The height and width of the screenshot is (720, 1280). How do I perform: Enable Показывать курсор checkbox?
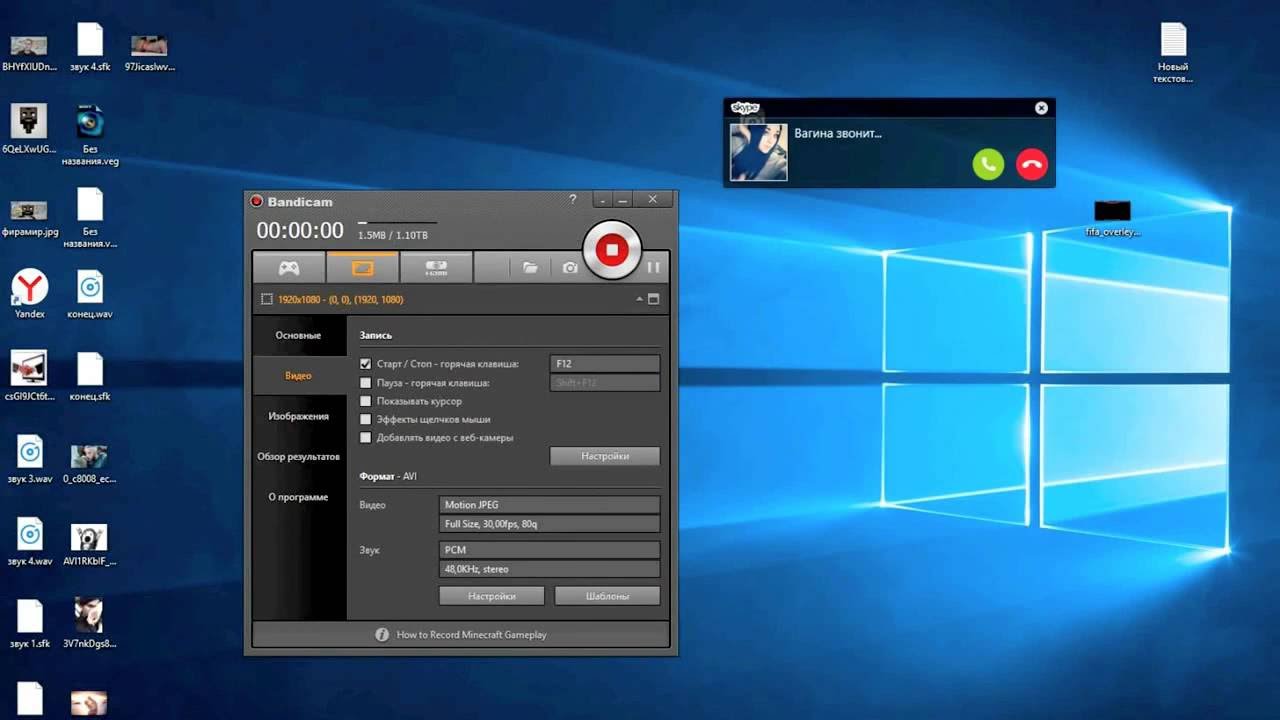click(366, 401)
